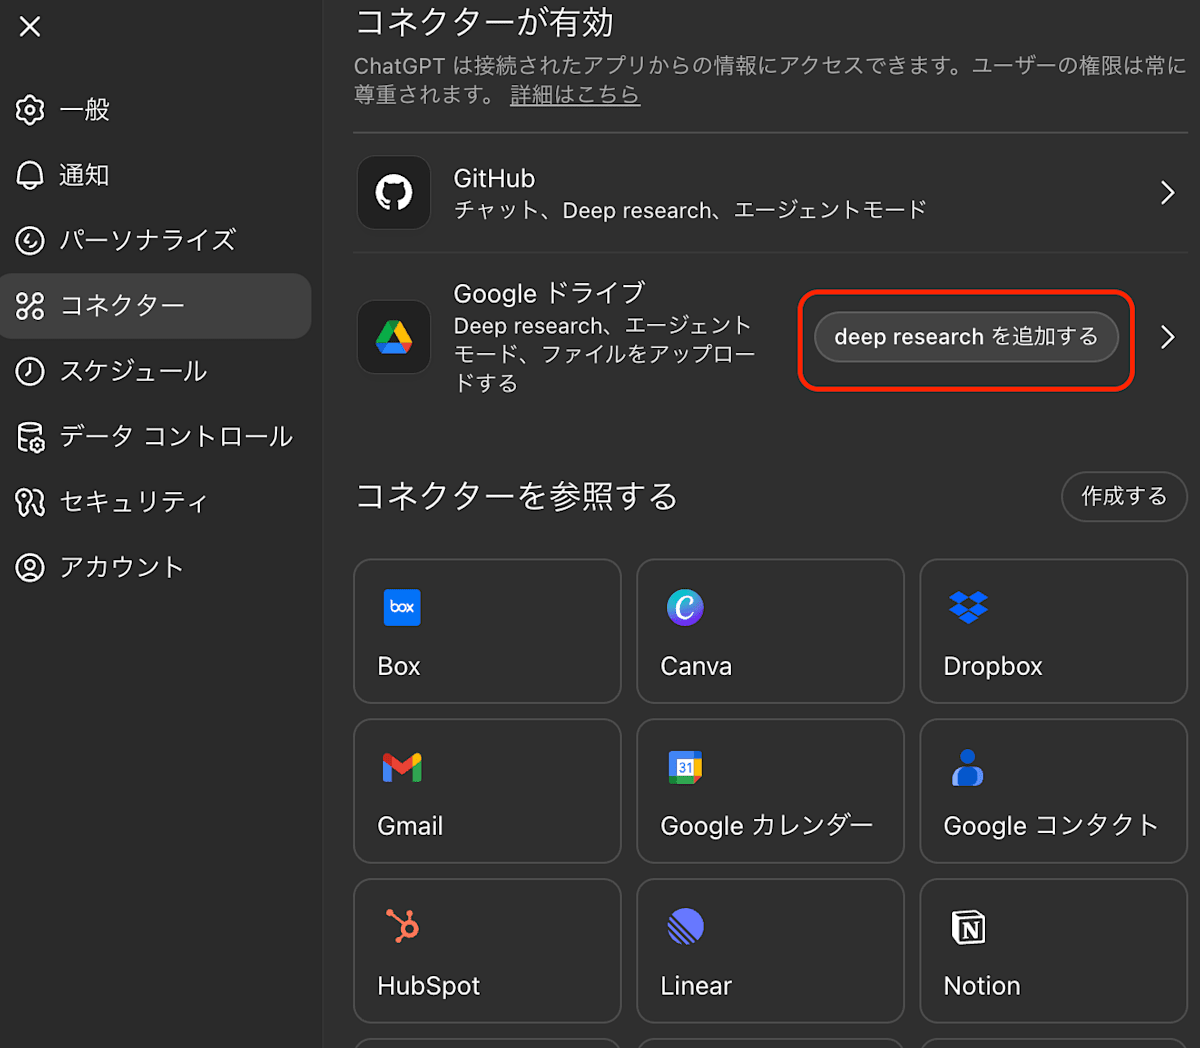Open データ コントロール settings

coord(155,437)
